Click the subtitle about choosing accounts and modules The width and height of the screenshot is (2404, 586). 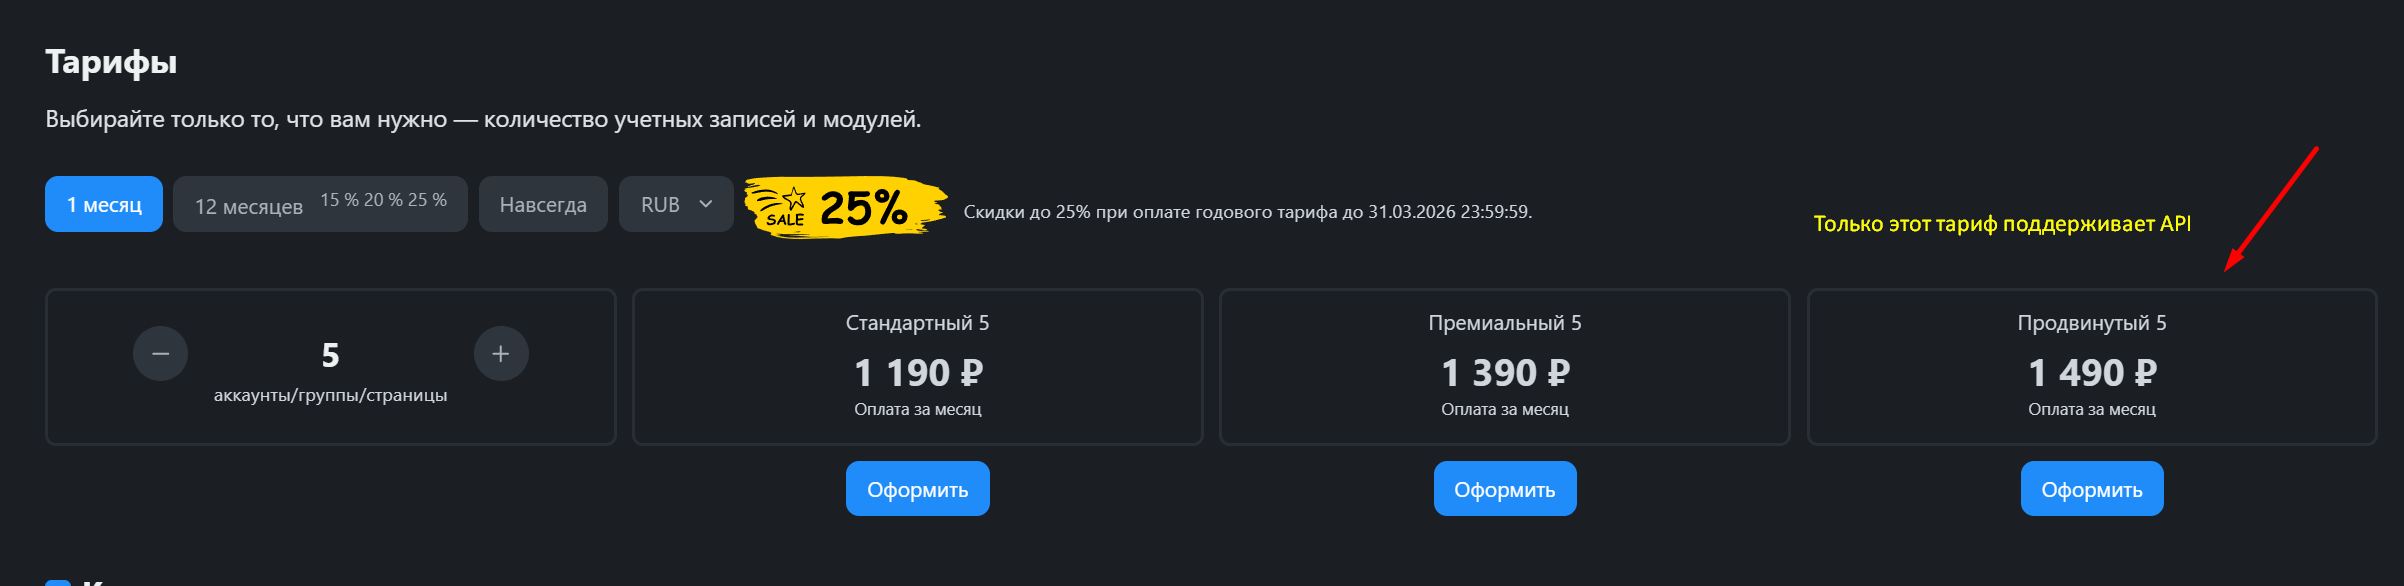point(483,120)
